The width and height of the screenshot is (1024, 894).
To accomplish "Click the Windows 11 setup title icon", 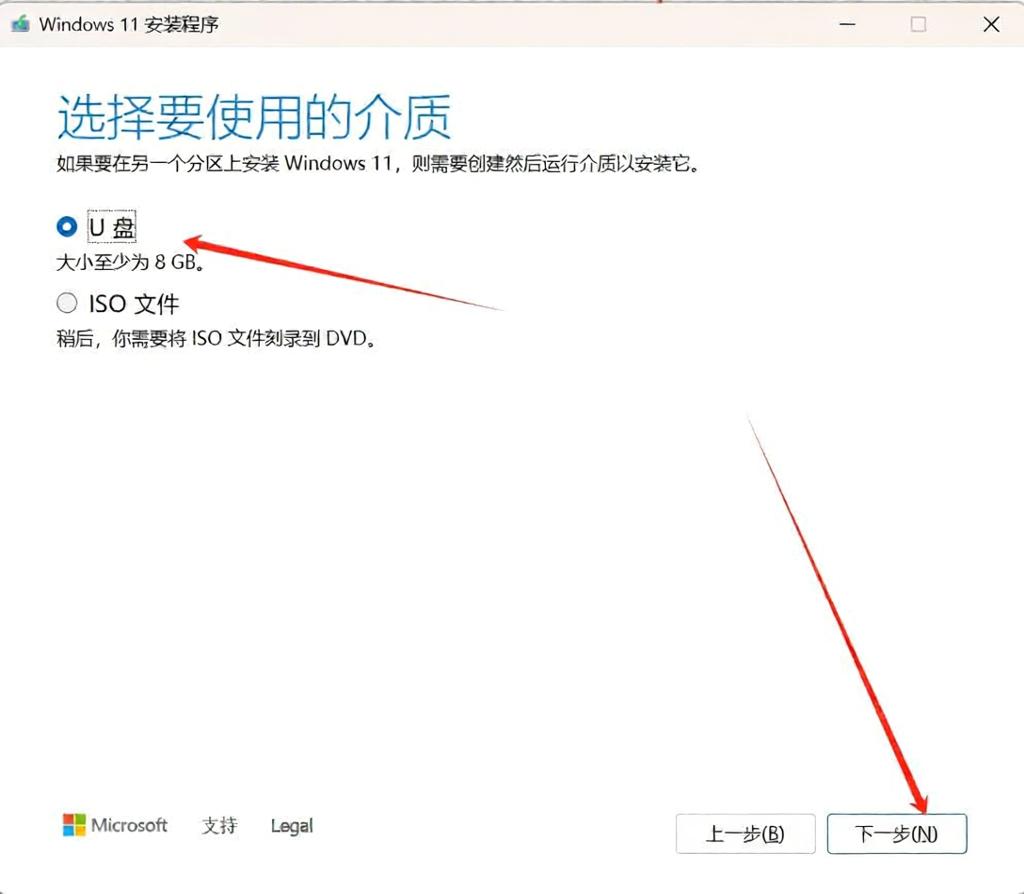I will point(20,24).
